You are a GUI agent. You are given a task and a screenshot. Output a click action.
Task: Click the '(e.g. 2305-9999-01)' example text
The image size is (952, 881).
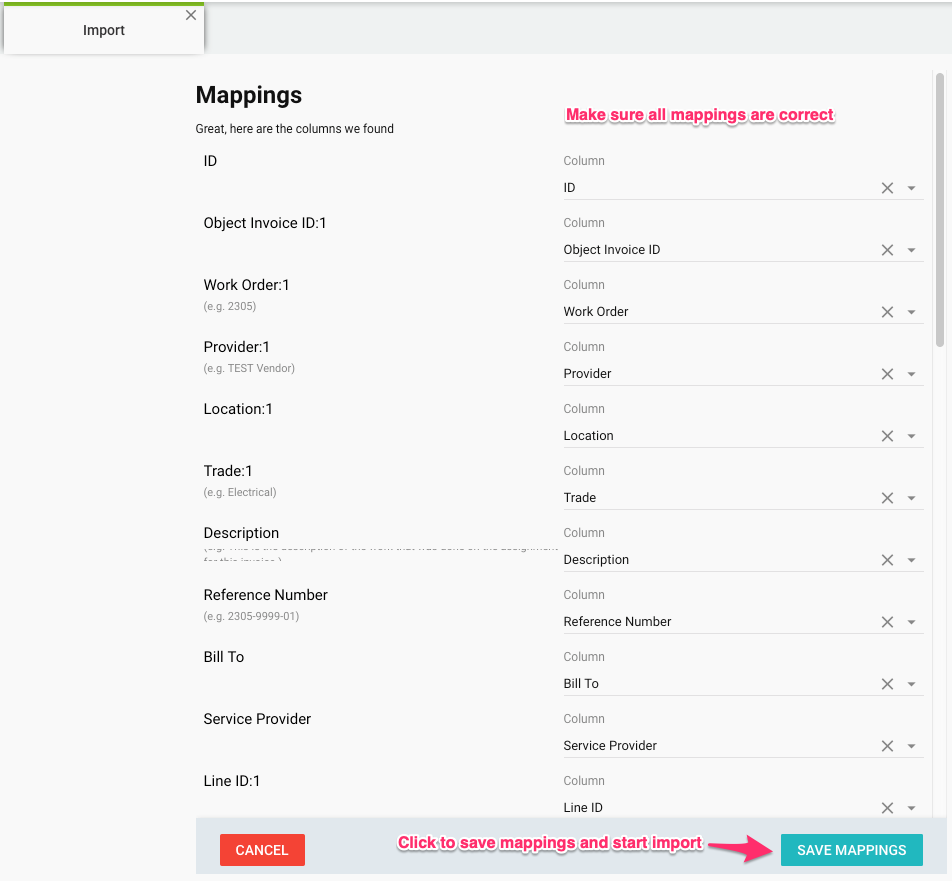point(251,616)
